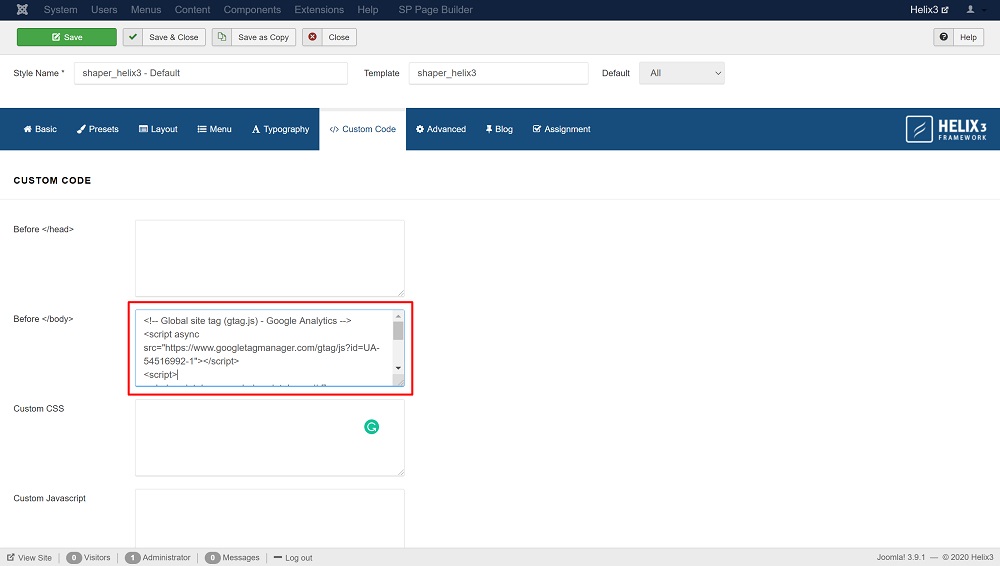Click the green Save button
Image resolution: width=1000 pixels, height=566 pixels.
66,37
